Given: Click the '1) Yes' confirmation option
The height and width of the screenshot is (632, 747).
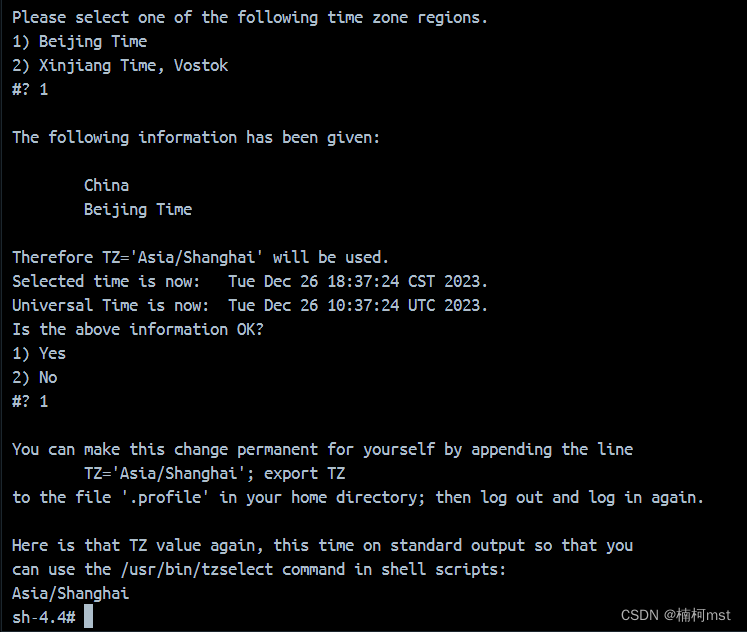Looking at the screenshot, I should [39, 353].
